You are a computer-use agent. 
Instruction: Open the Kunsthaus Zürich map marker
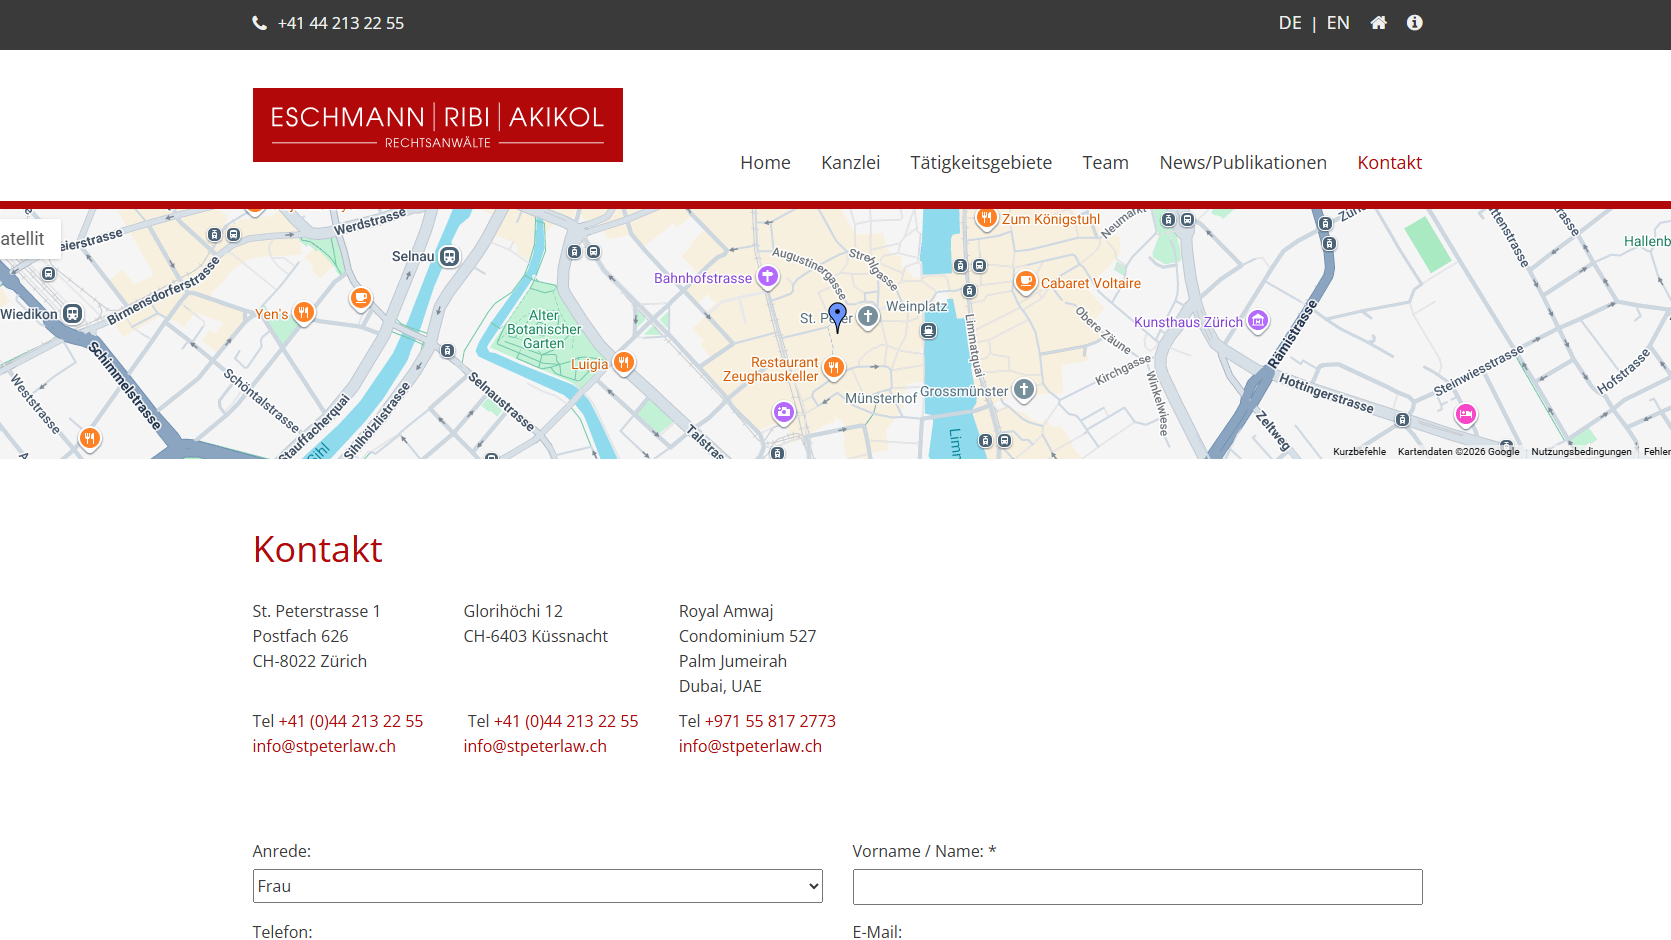[x=1258, y=321]
